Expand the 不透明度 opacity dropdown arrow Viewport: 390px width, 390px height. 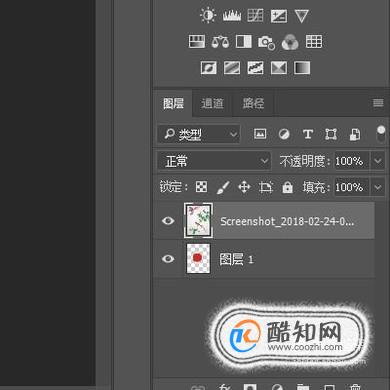378,161
